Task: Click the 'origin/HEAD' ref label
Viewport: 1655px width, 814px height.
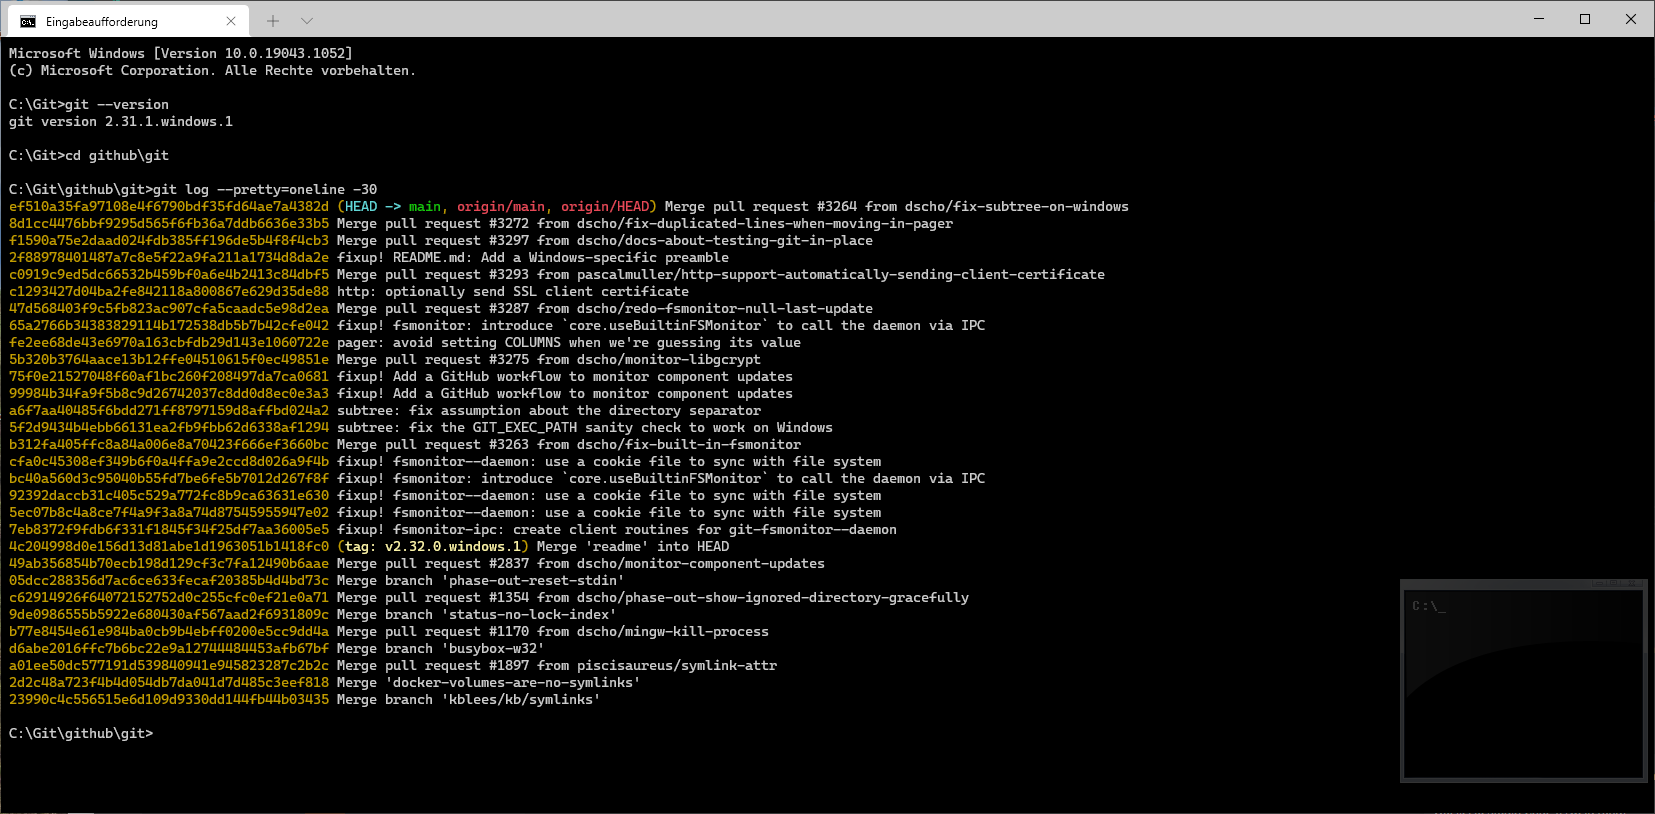Action: click(x=605, y=207)
